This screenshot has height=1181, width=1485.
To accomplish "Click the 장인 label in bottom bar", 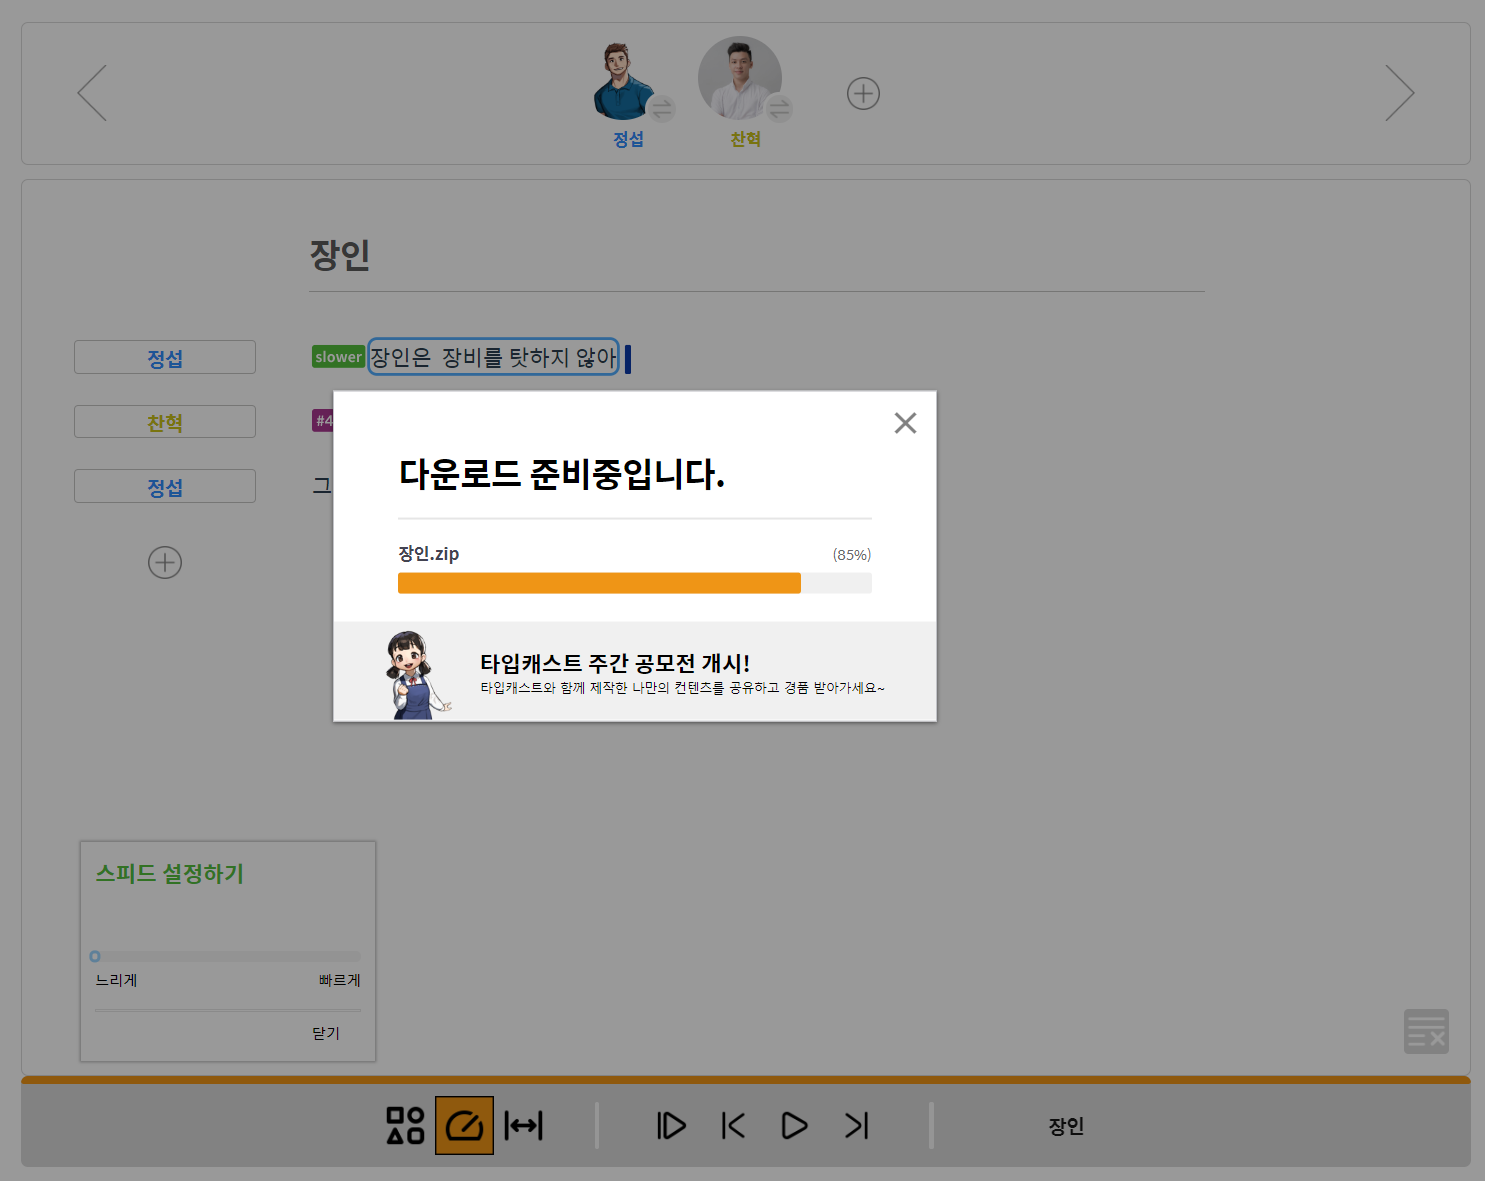I will click(x=1066, y=1126).
